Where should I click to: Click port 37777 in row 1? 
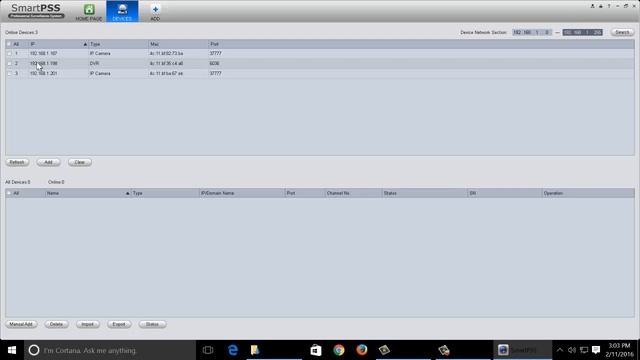(216, 53)
